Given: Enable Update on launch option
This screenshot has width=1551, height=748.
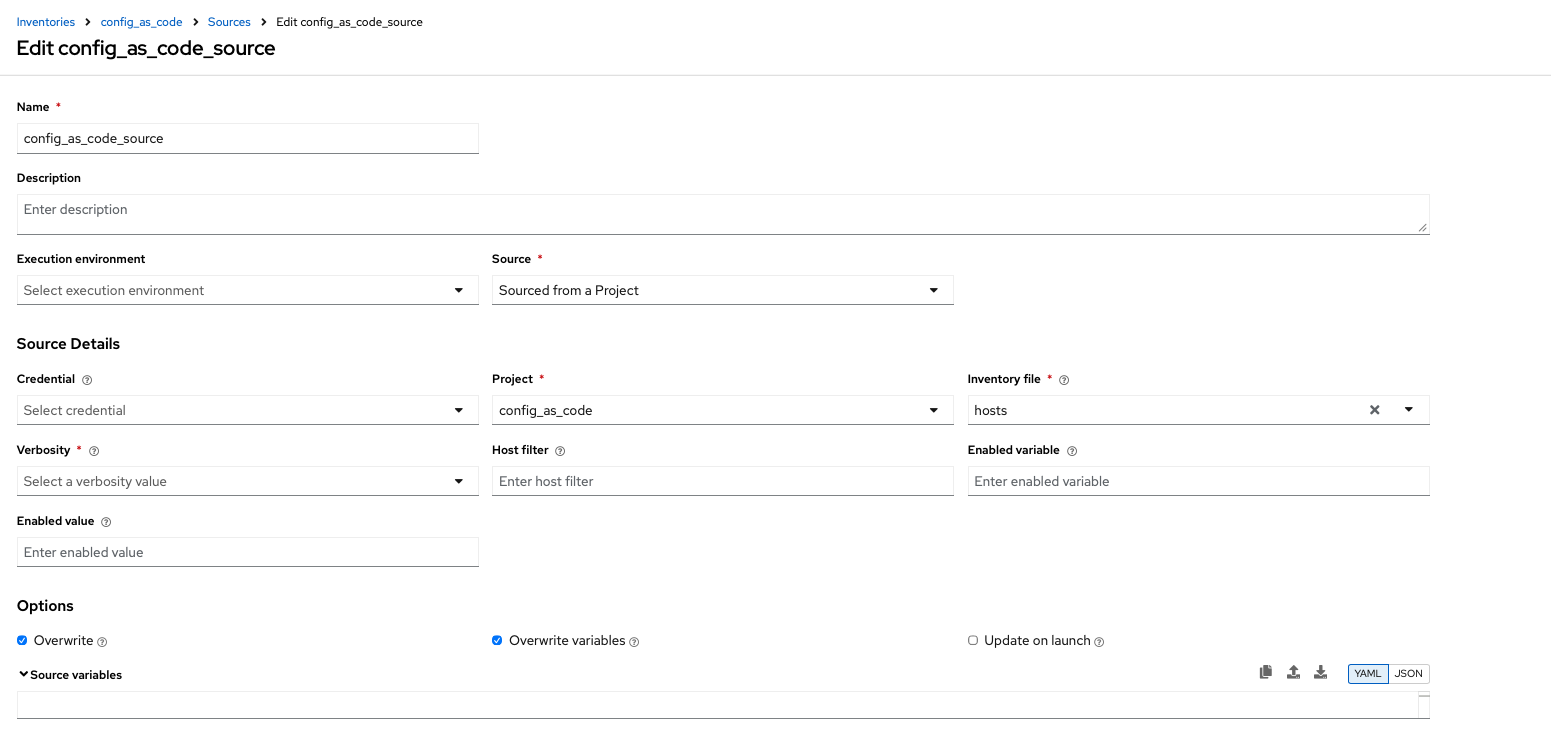Looking at the screenshot, I should point(973,640).
